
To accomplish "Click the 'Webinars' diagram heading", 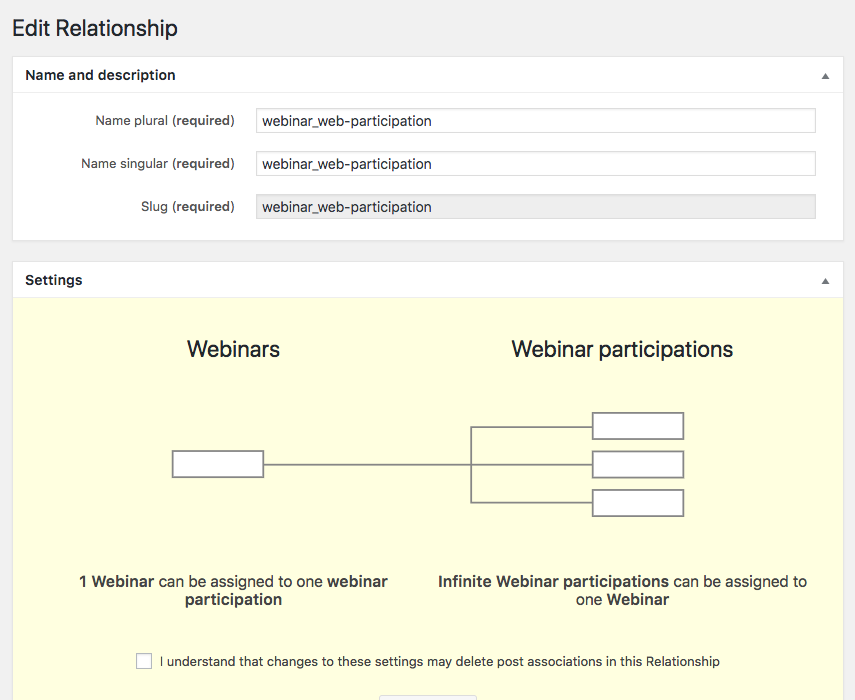I will (x=233, y=349).
